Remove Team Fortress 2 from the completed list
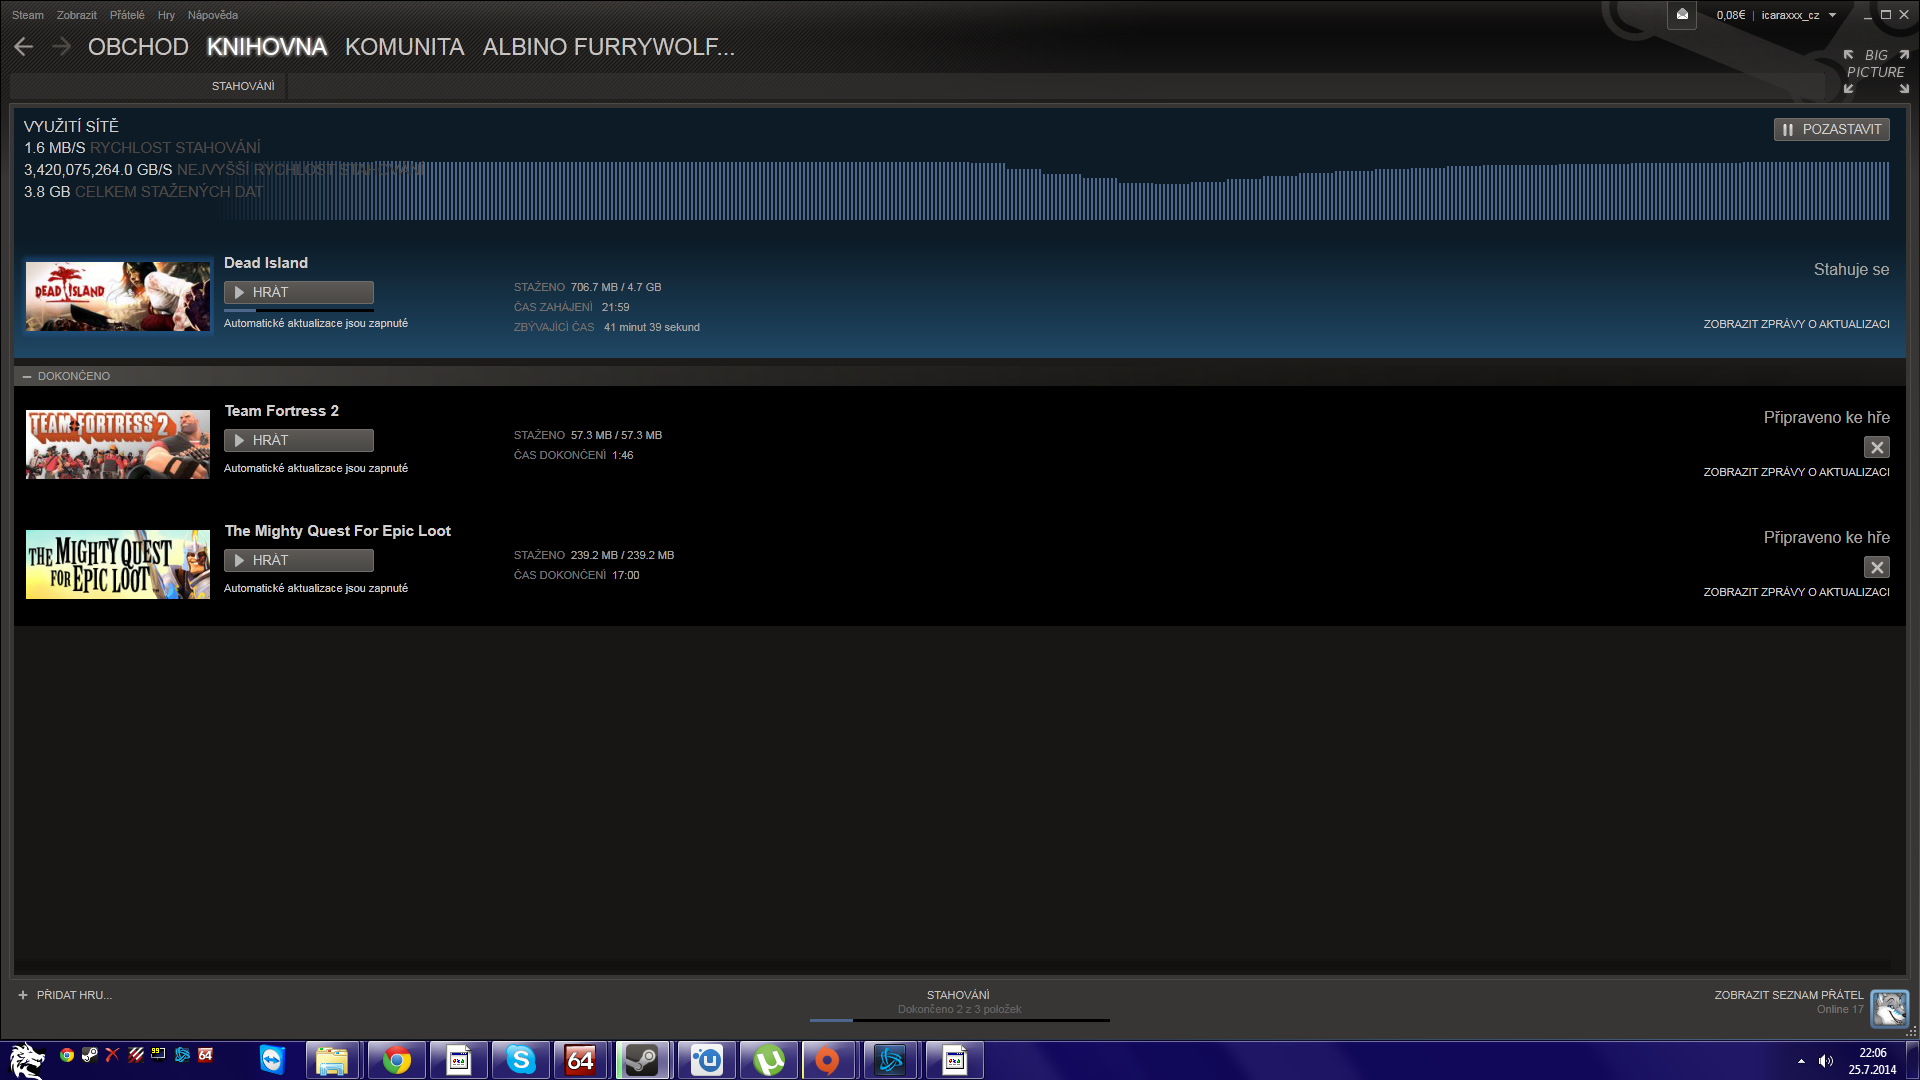Image resolution: width=1920 pixels, height=1080 pixels. [1877, 447]
